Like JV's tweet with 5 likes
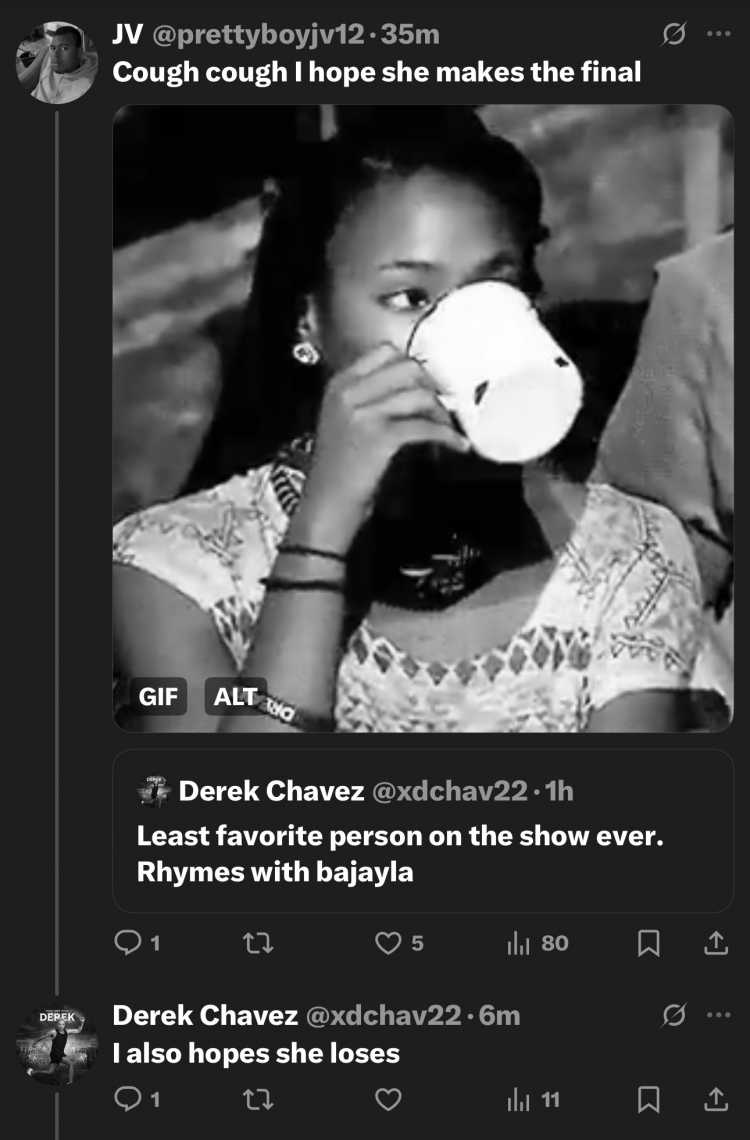 (399, 943)
